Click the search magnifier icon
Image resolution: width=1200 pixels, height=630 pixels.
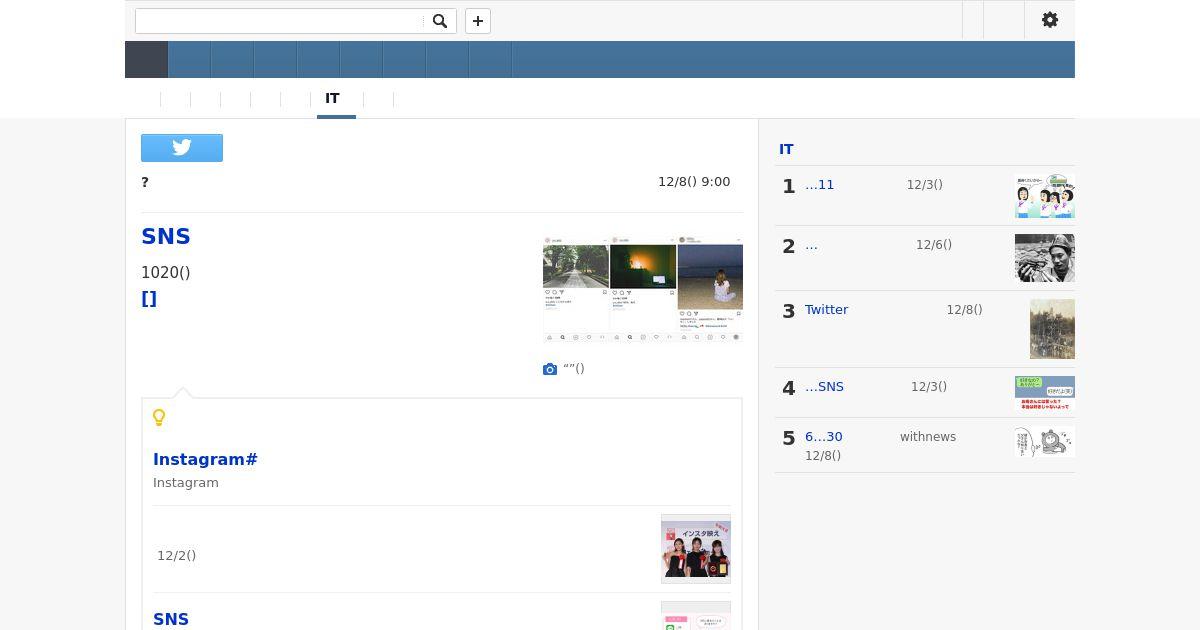coord(439,21)
